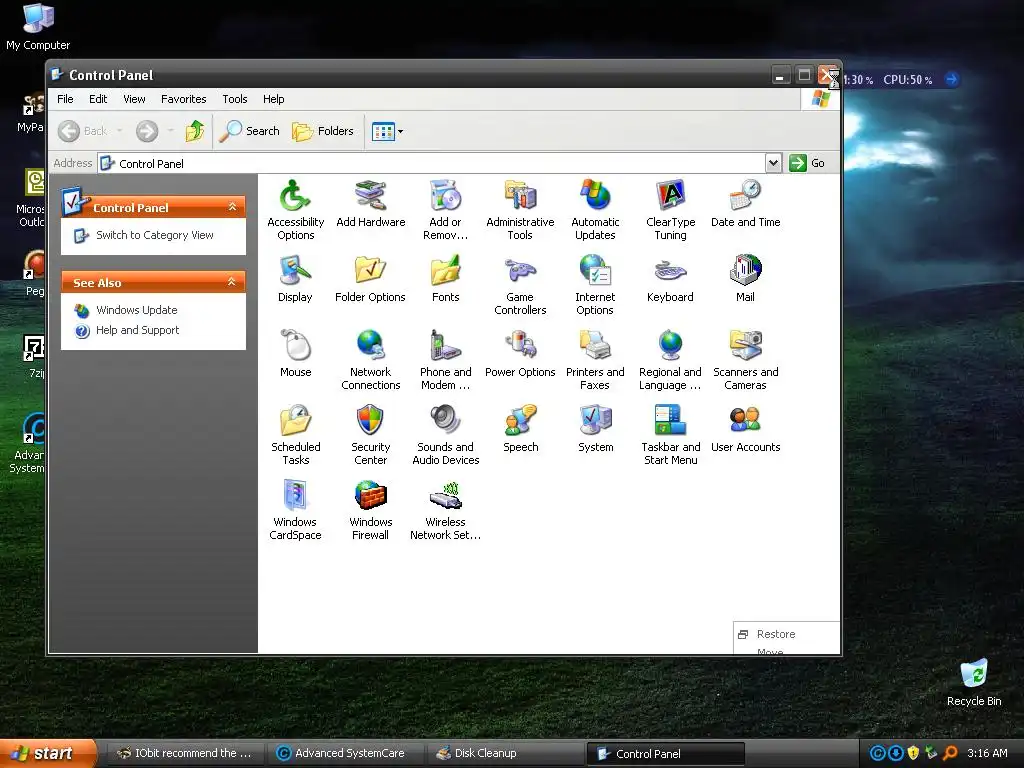Screen dimensions: 1024x768
Task: Open the System properties icon
Action: [x=595, y=428]
